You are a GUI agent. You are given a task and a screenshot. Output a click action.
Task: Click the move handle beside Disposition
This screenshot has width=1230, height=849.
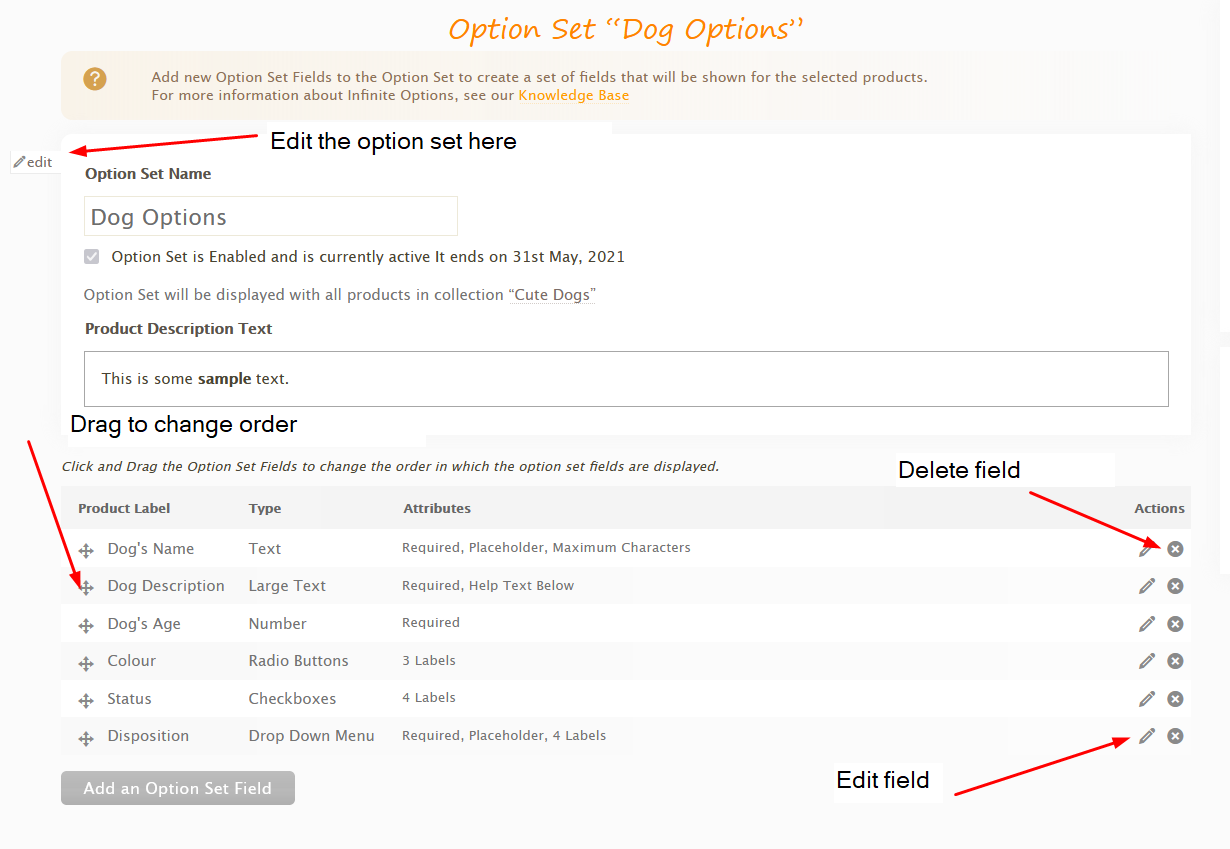(86, 738)
